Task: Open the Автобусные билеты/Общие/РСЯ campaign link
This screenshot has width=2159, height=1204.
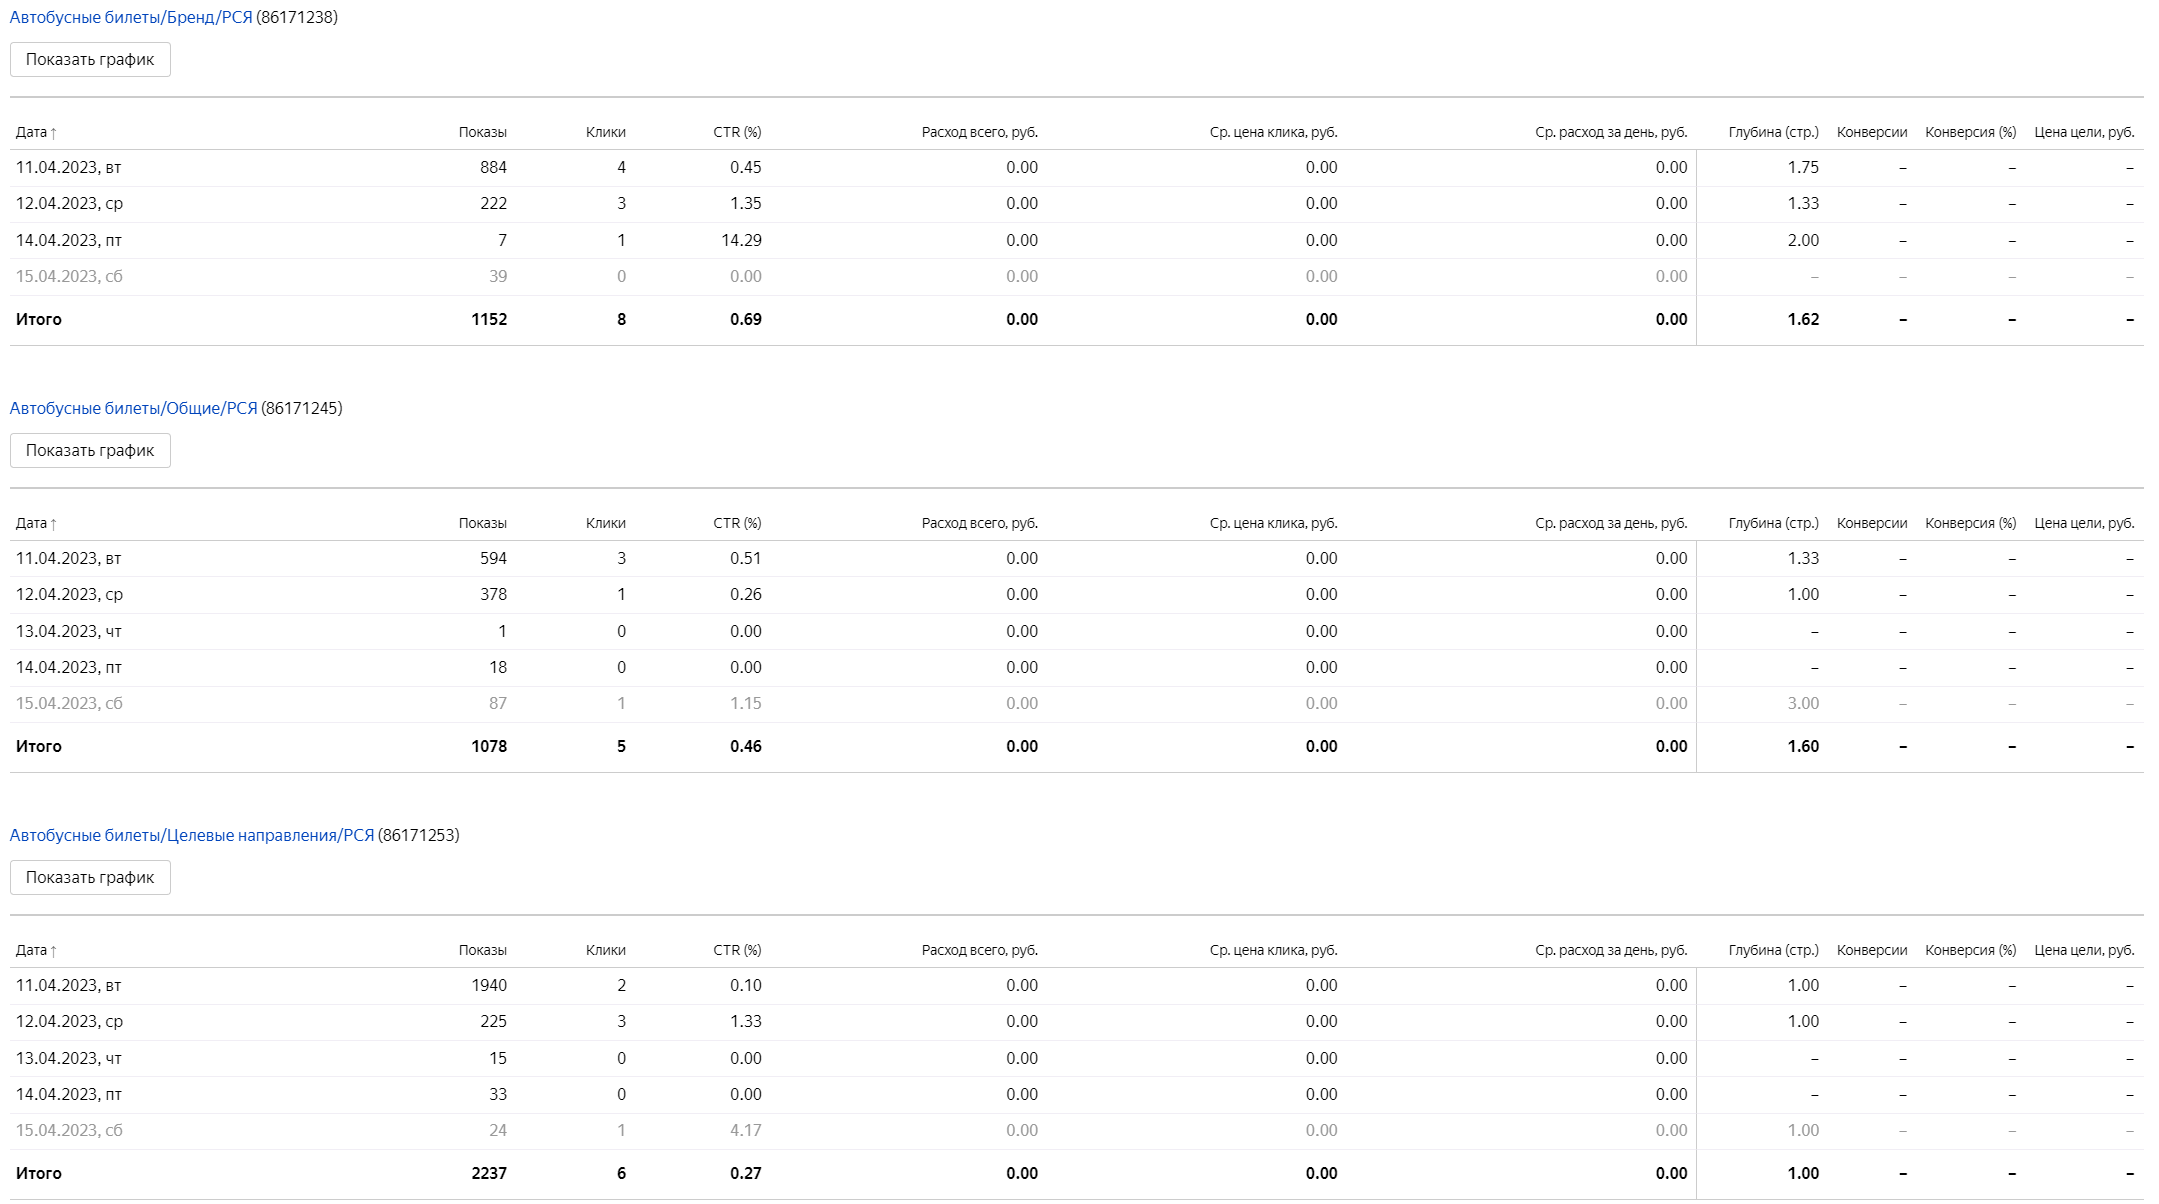Action: pos(133,409)
